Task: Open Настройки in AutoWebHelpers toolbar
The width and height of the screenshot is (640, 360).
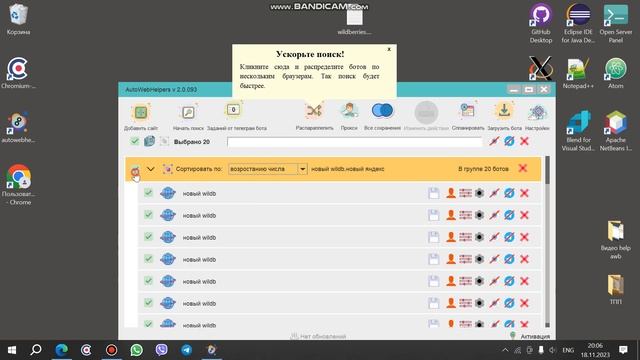Action: pos(537,112)
